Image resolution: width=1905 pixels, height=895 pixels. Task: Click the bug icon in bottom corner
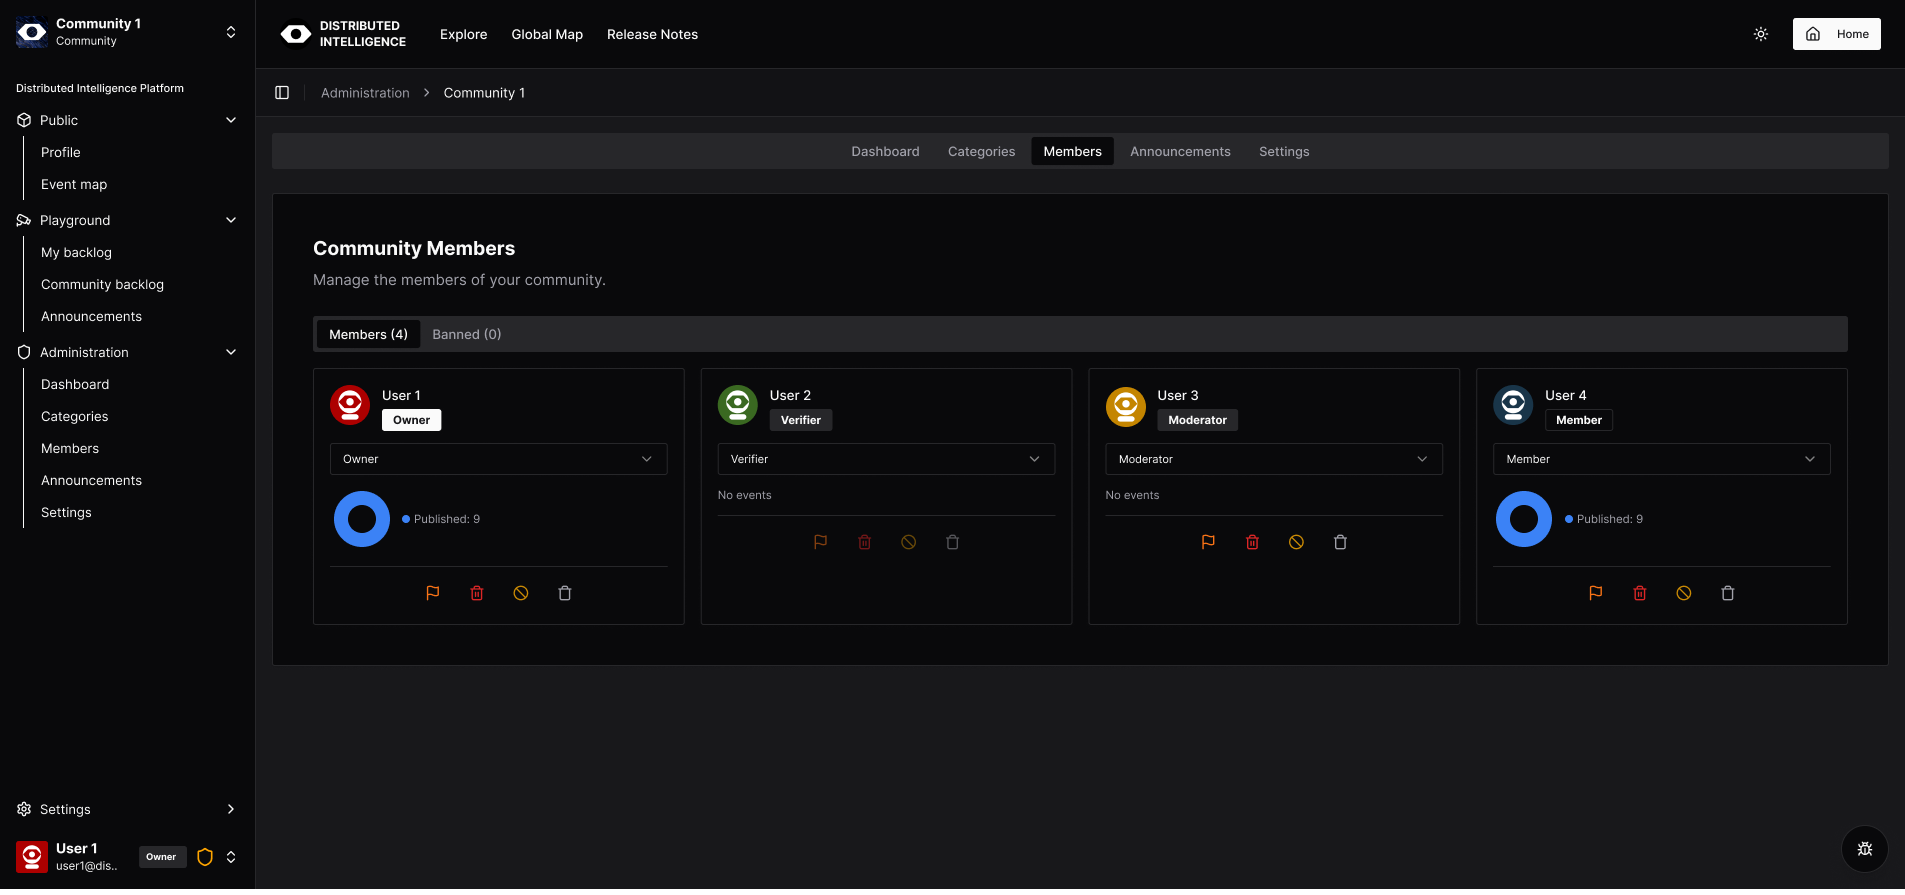tap(1864, 849)
